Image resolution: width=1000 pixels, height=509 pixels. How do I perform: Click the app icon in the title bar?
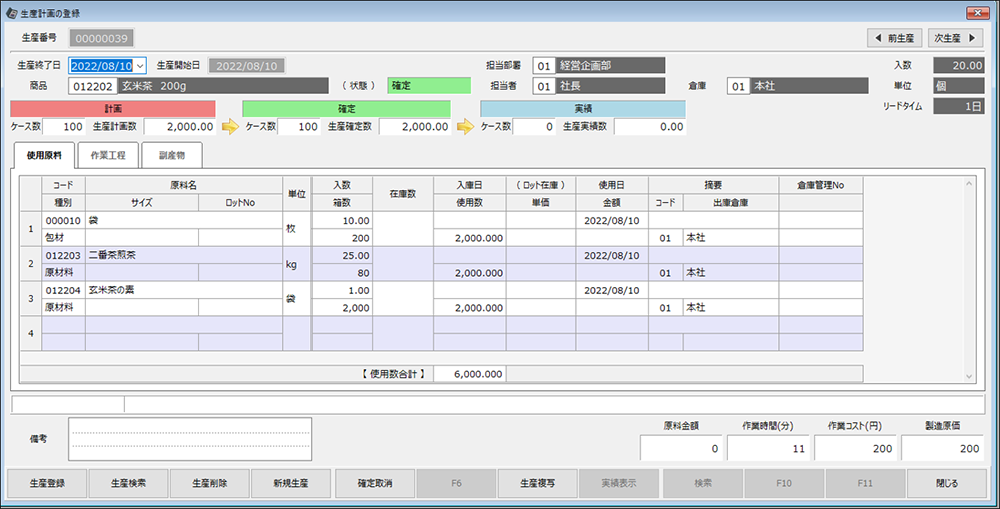[x=11, y=12]
